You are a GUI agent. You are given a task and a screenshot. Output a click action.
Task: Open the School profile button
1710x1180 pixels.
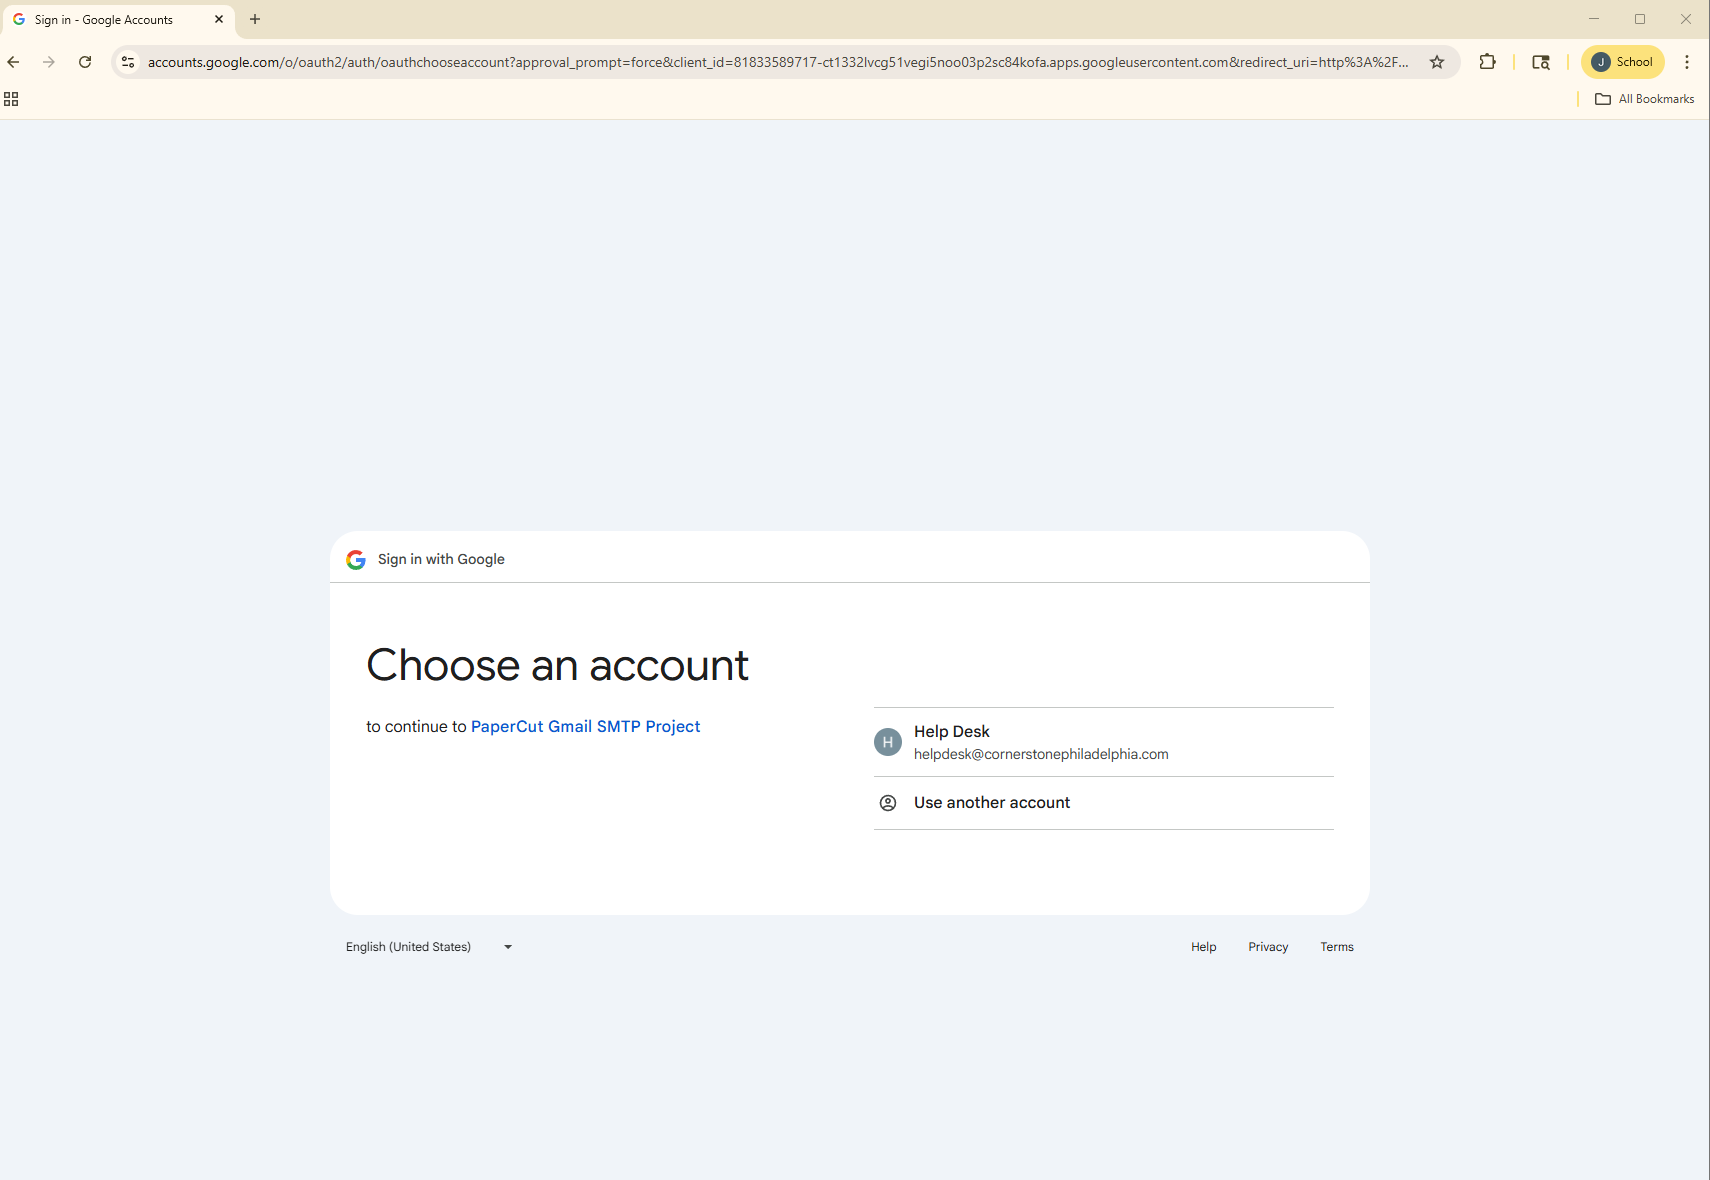[x=1622, y=62]
